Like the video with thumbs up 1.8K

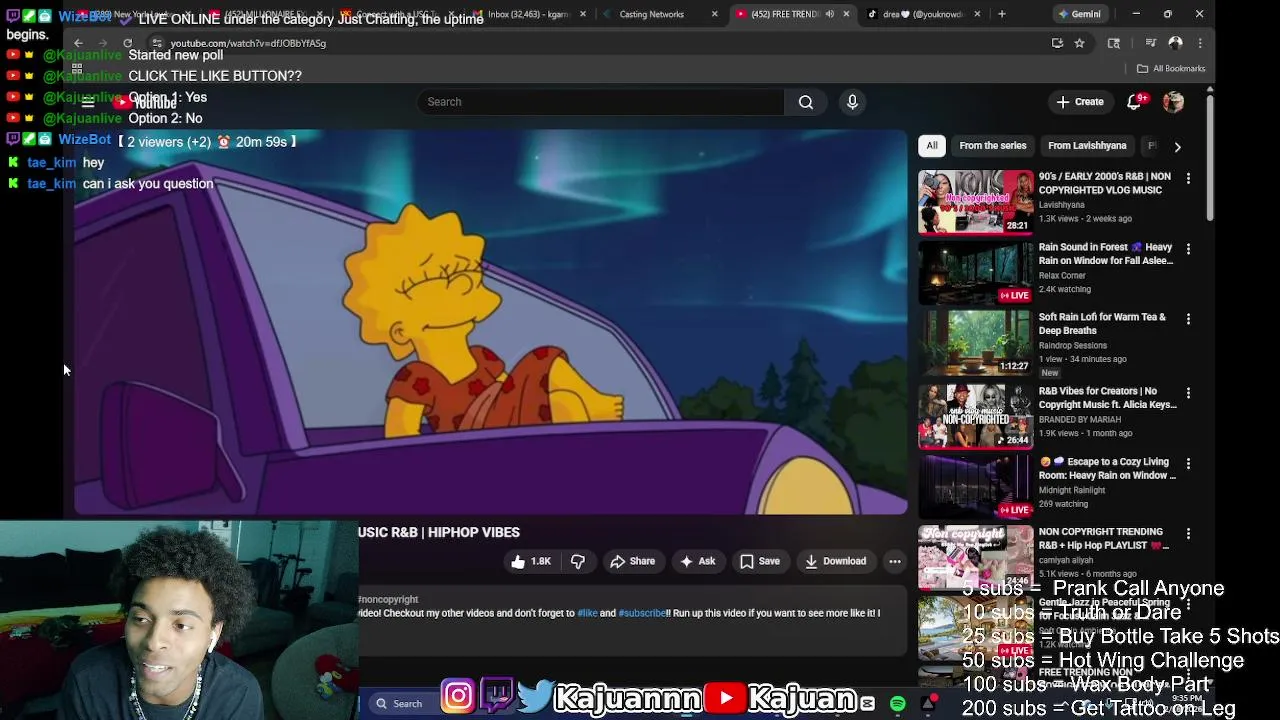pos(531,562)
